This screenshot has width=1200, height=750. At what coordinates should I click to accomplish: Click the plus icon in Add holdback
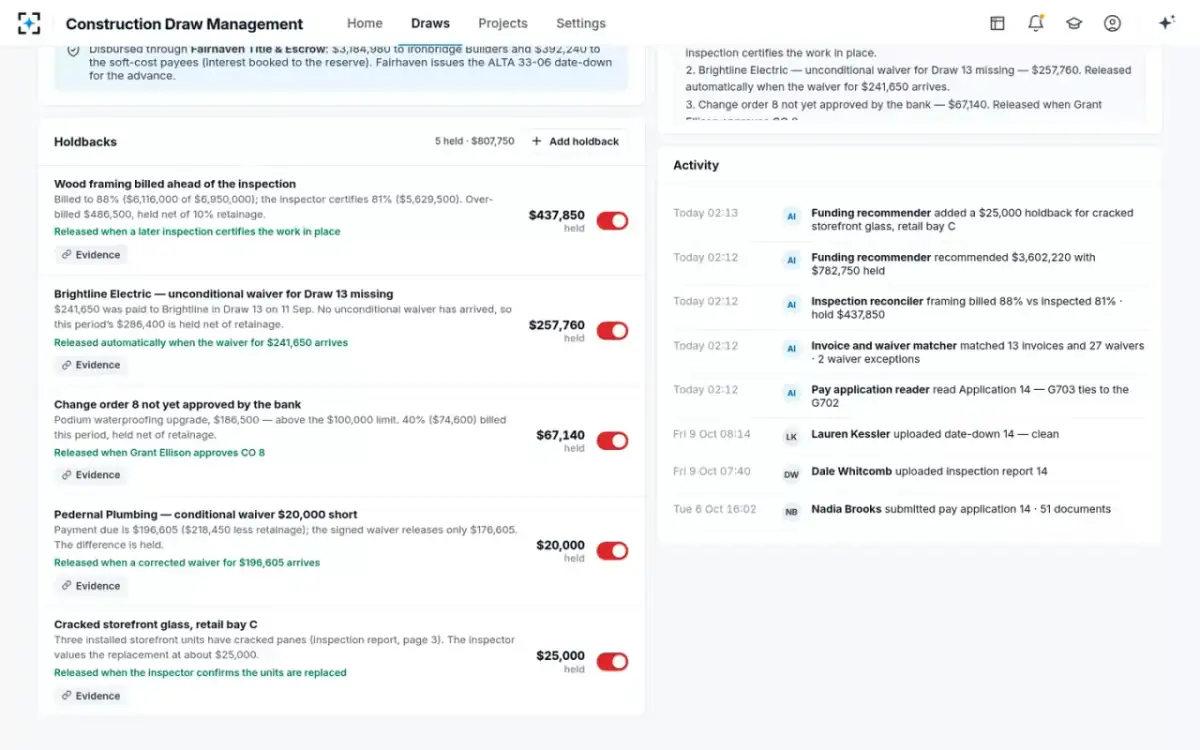pos(537,141)
